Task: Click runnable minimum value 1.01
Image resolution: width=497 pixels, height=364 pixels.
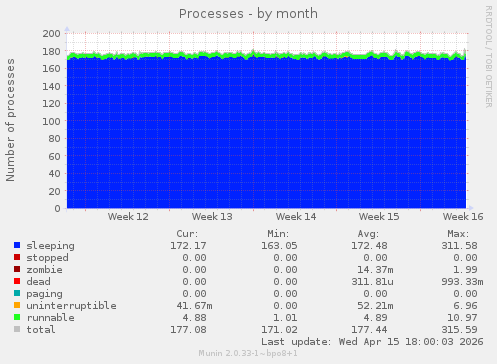Action: pyautogui.click(x=285, y=318)
